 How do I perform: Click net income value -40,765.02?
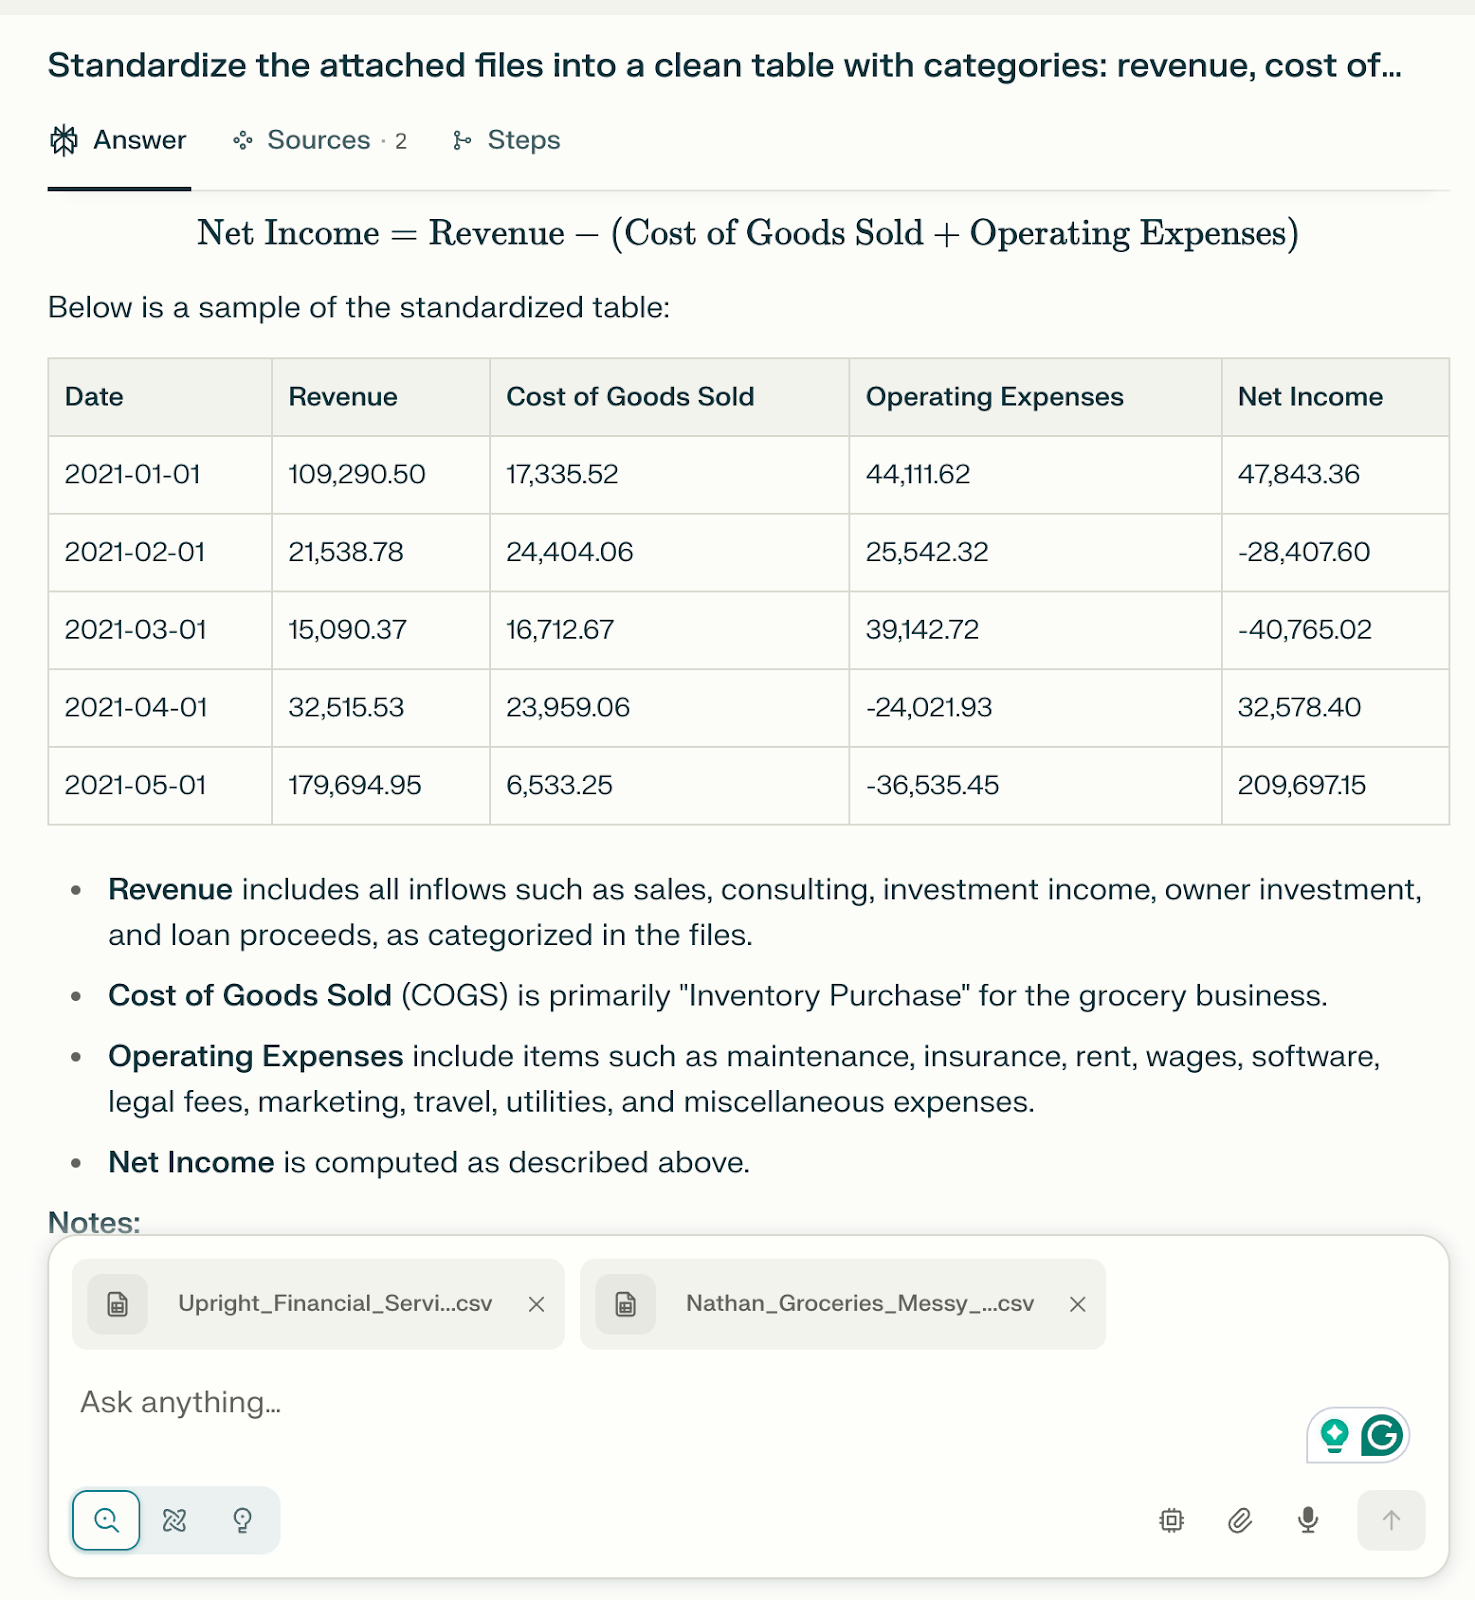click(x=1305, y=630)
